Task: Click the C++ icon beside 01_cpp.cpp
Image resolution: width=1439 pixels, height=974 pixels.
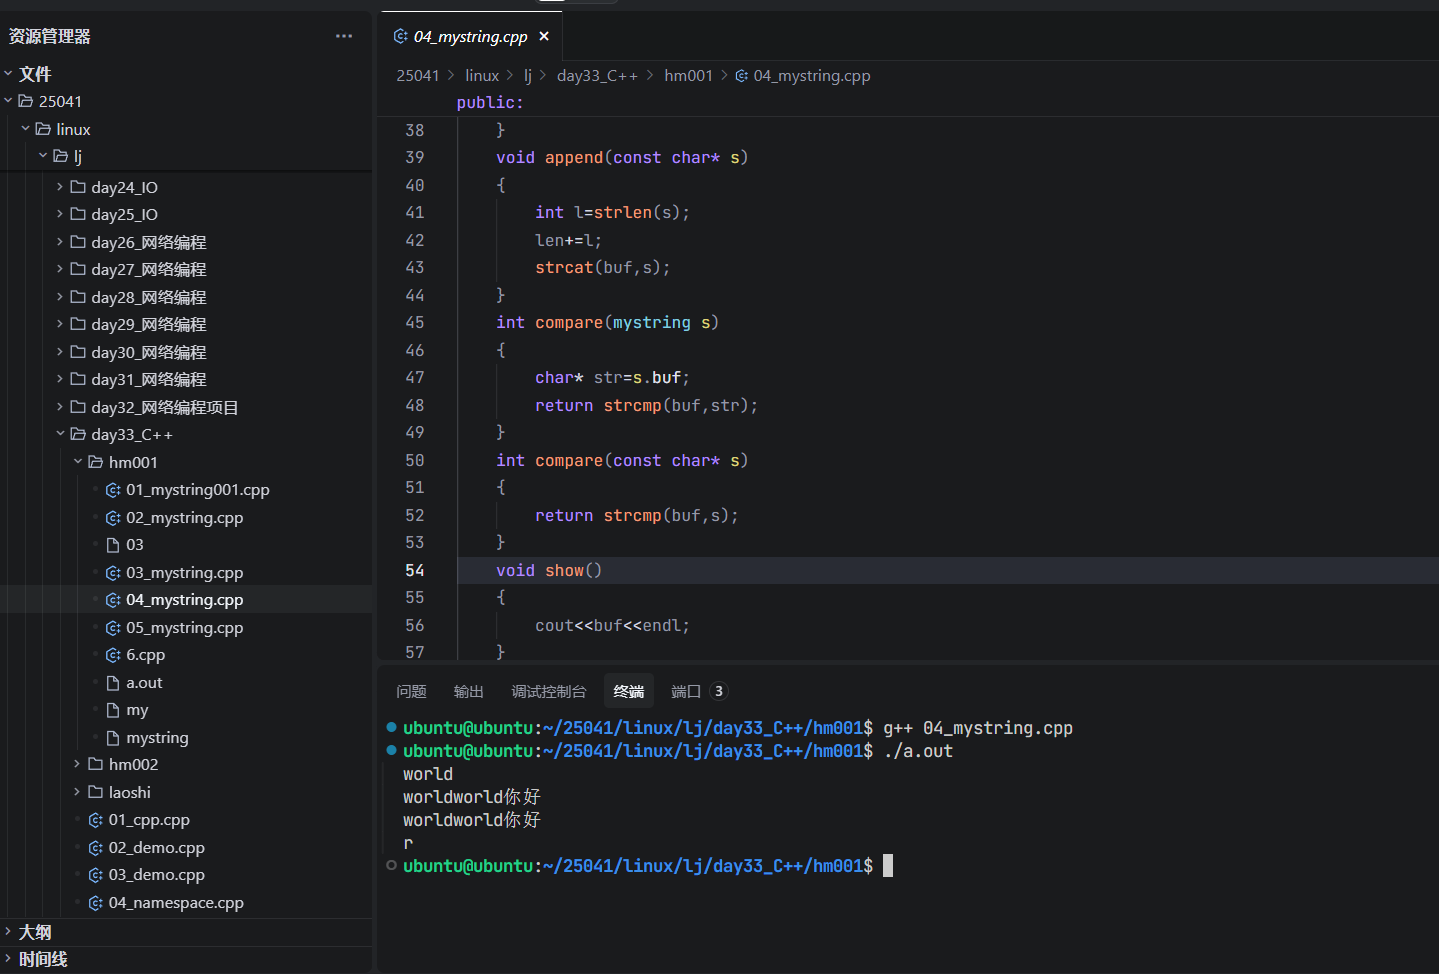Action: click(x=96, y=820)
